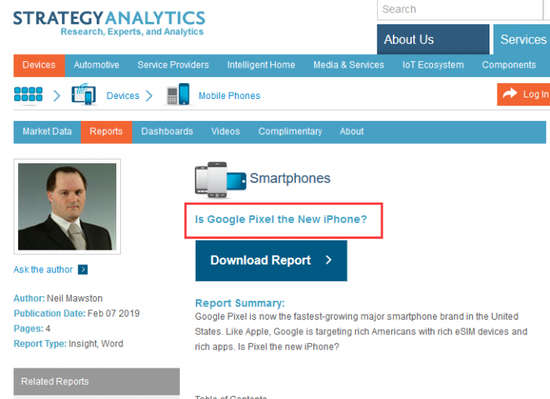Click the Smartphones category icon
550x399 pixels.
click(x=220, y=180)
